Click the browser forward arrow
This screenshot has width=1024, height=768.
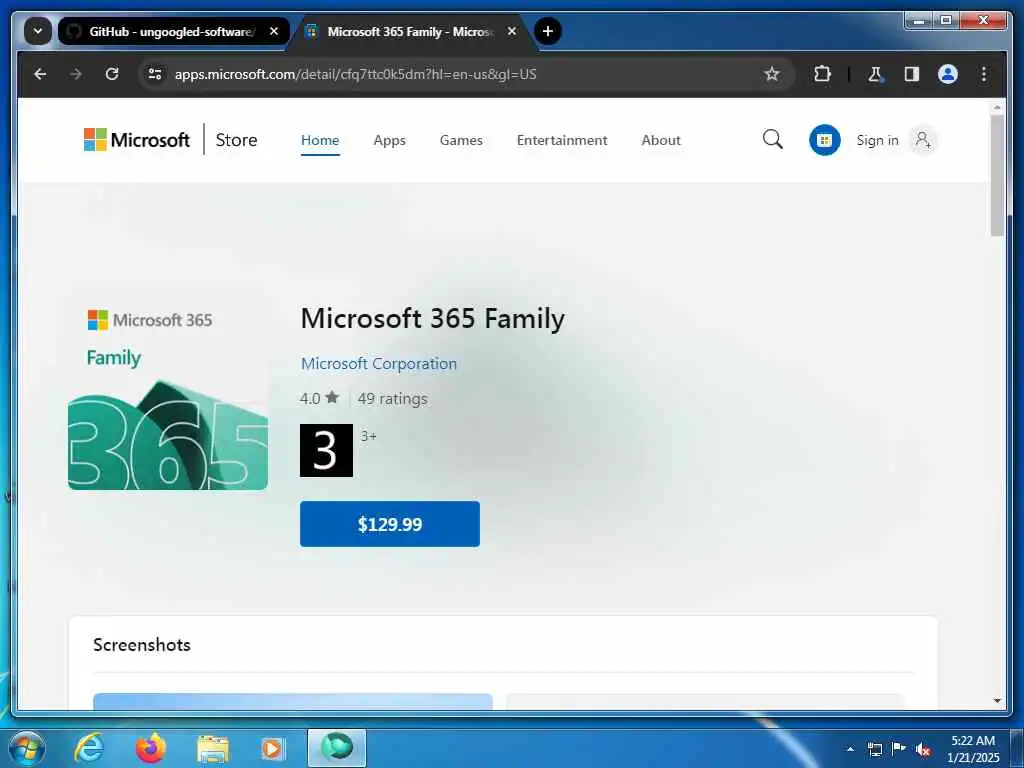click(76, 74)
